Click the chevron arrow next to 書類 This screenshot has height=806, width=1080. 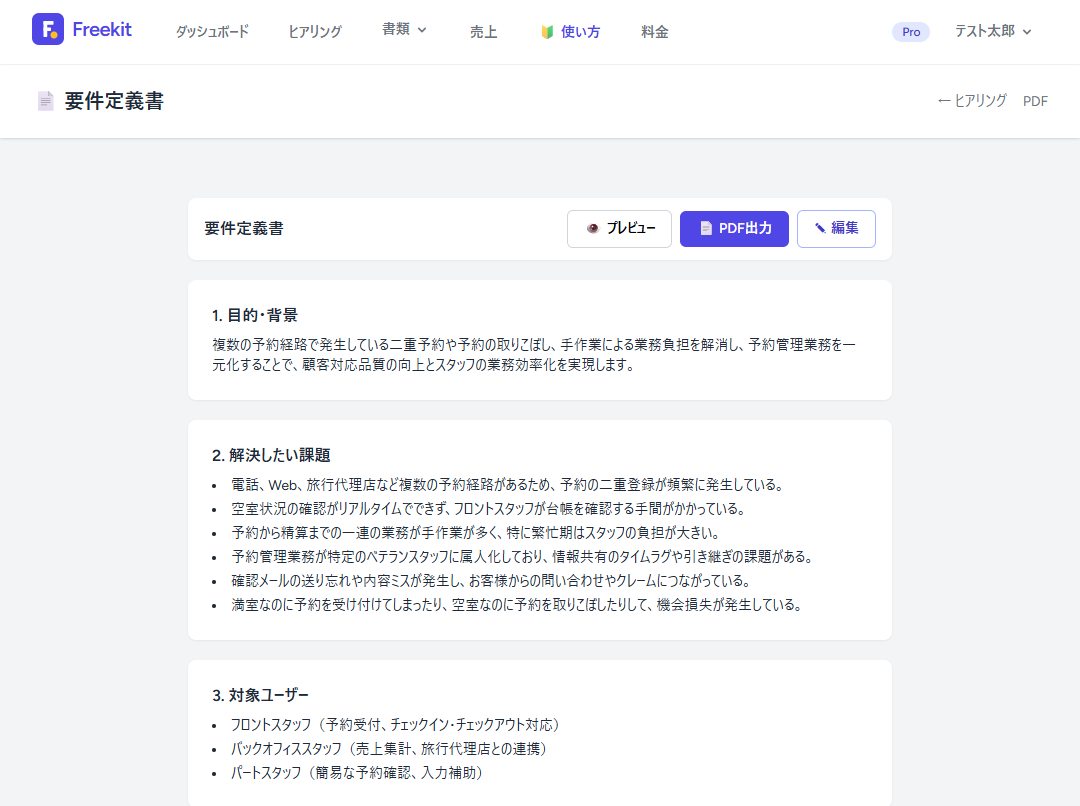pyautogui.click(x=422, y=30)
